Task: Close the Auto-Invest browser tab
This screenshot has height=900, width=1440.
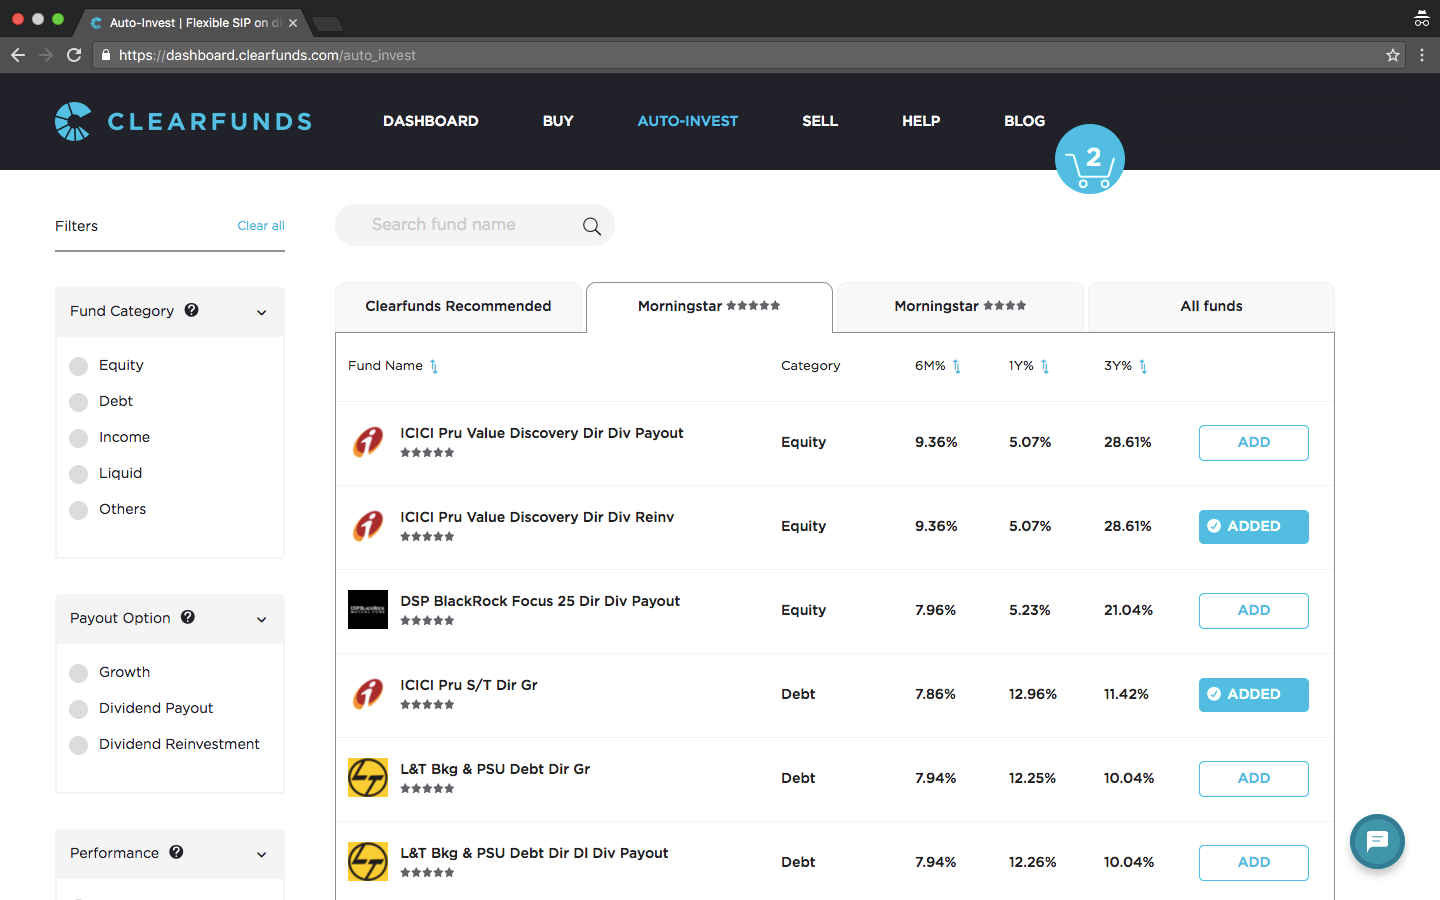Action: coord(293,23)
